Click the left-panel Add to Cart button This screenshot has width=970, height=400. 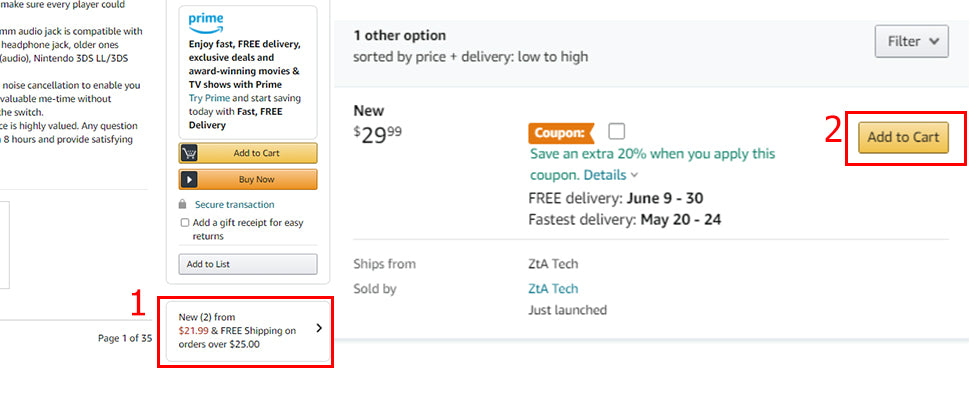pyautogui.click(x=248, y=153)
